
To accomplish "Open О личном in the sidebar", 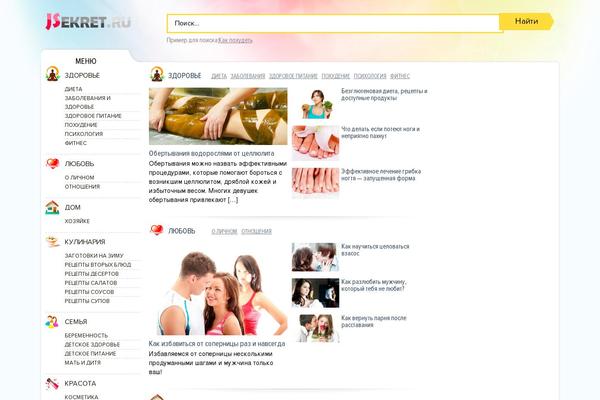I will [x=79, y=178].
